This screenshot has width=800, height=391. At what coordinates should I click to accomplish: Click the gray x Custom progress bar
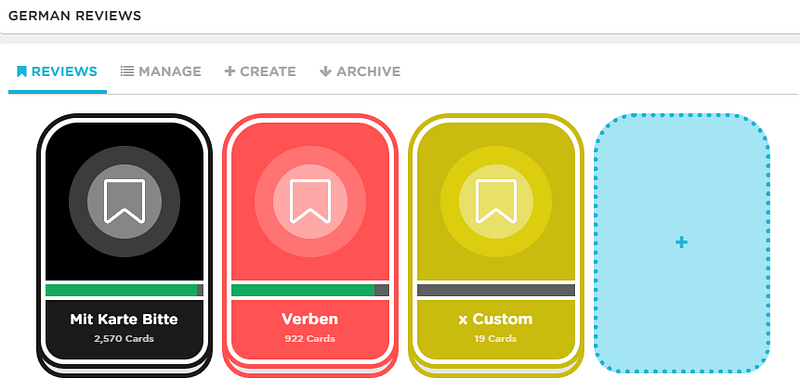pos(496,290)
